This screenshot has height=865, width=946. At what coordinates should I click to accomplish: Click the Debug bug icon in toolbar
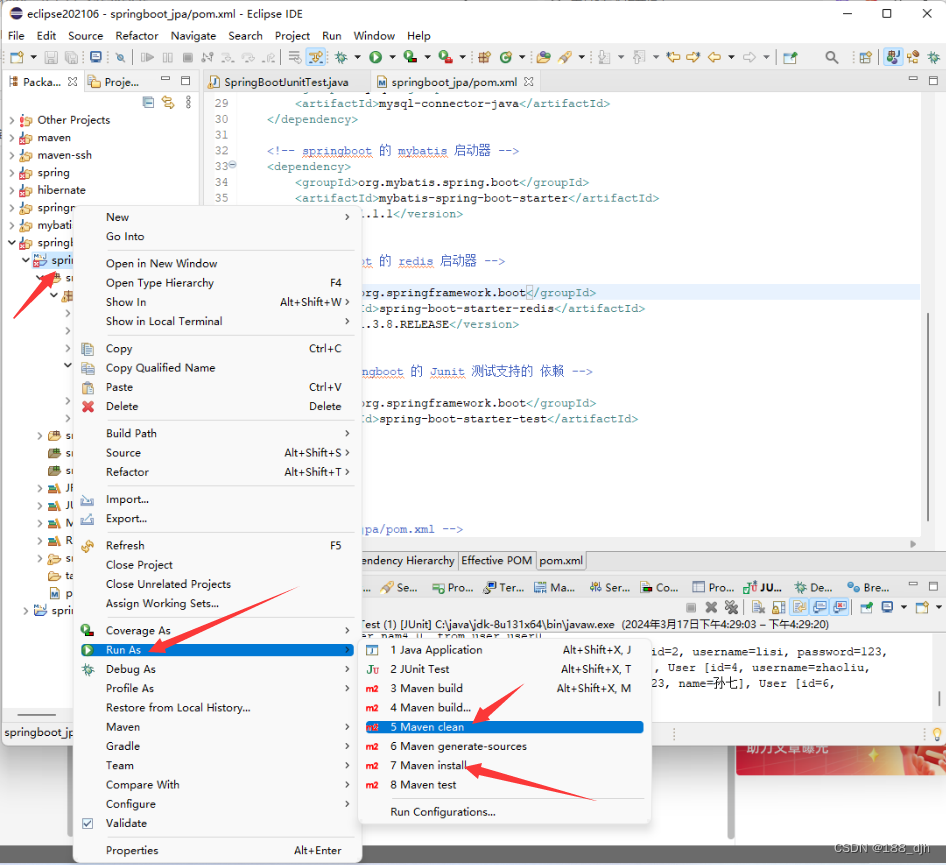341,57
